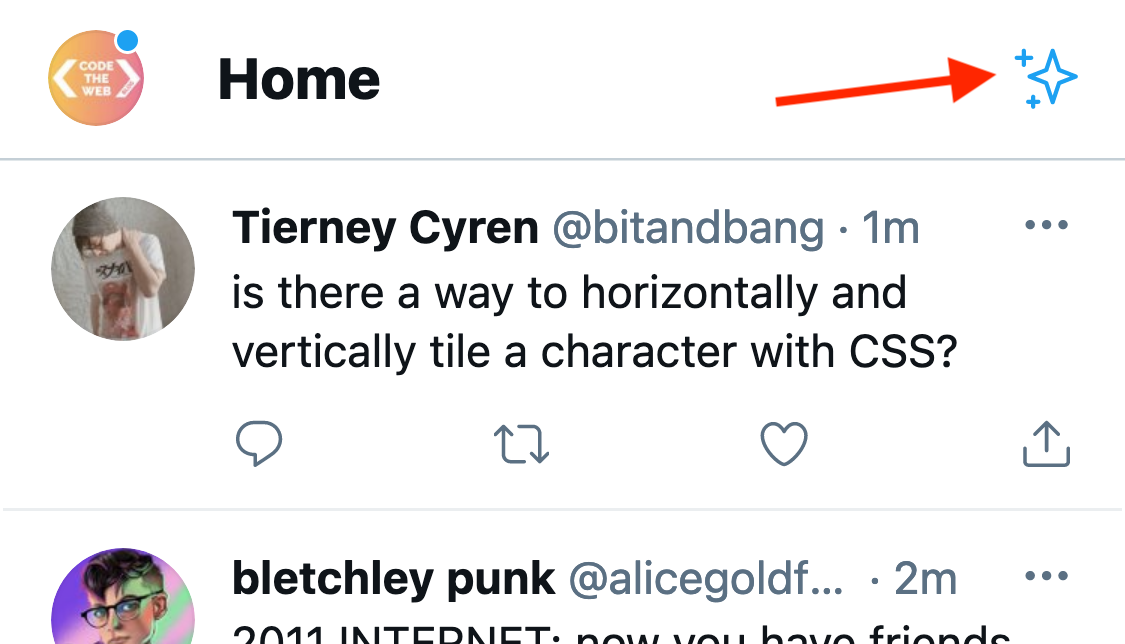Open the more options menu on Tierney Cyren's tweet
The height and width of the screenshot is (644, 1125).
1047,224
